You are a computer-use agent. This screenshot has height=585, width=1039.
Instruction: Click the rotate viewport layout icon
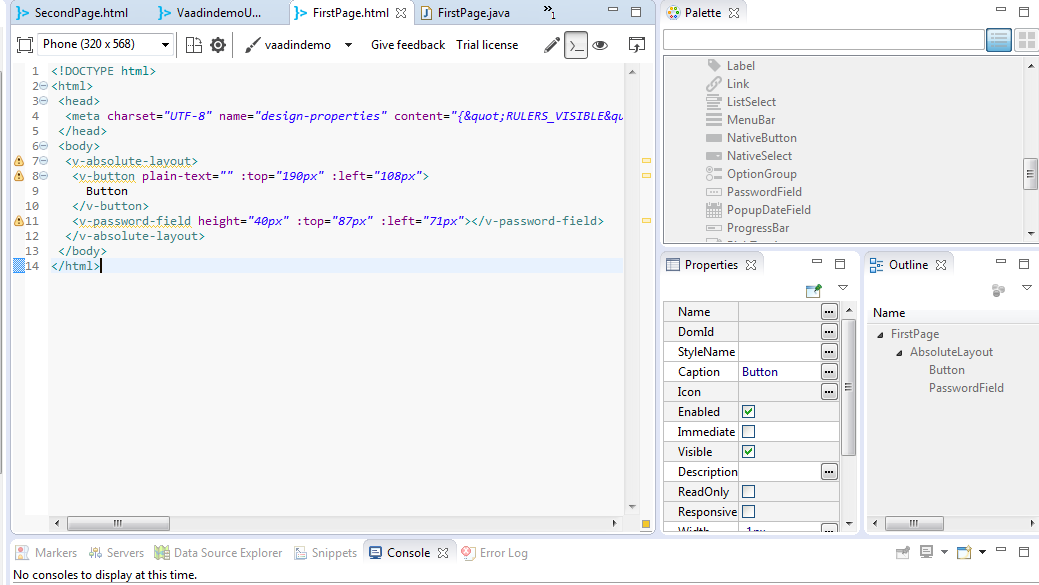194,45
